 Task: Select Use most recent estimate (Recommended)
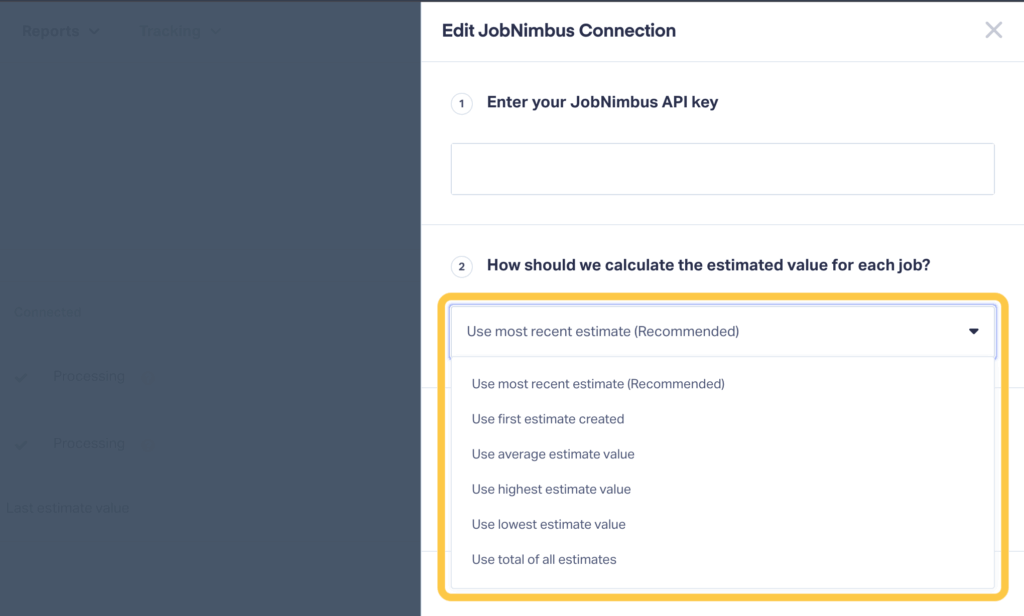pyautogui.click(x=596, y=383)
